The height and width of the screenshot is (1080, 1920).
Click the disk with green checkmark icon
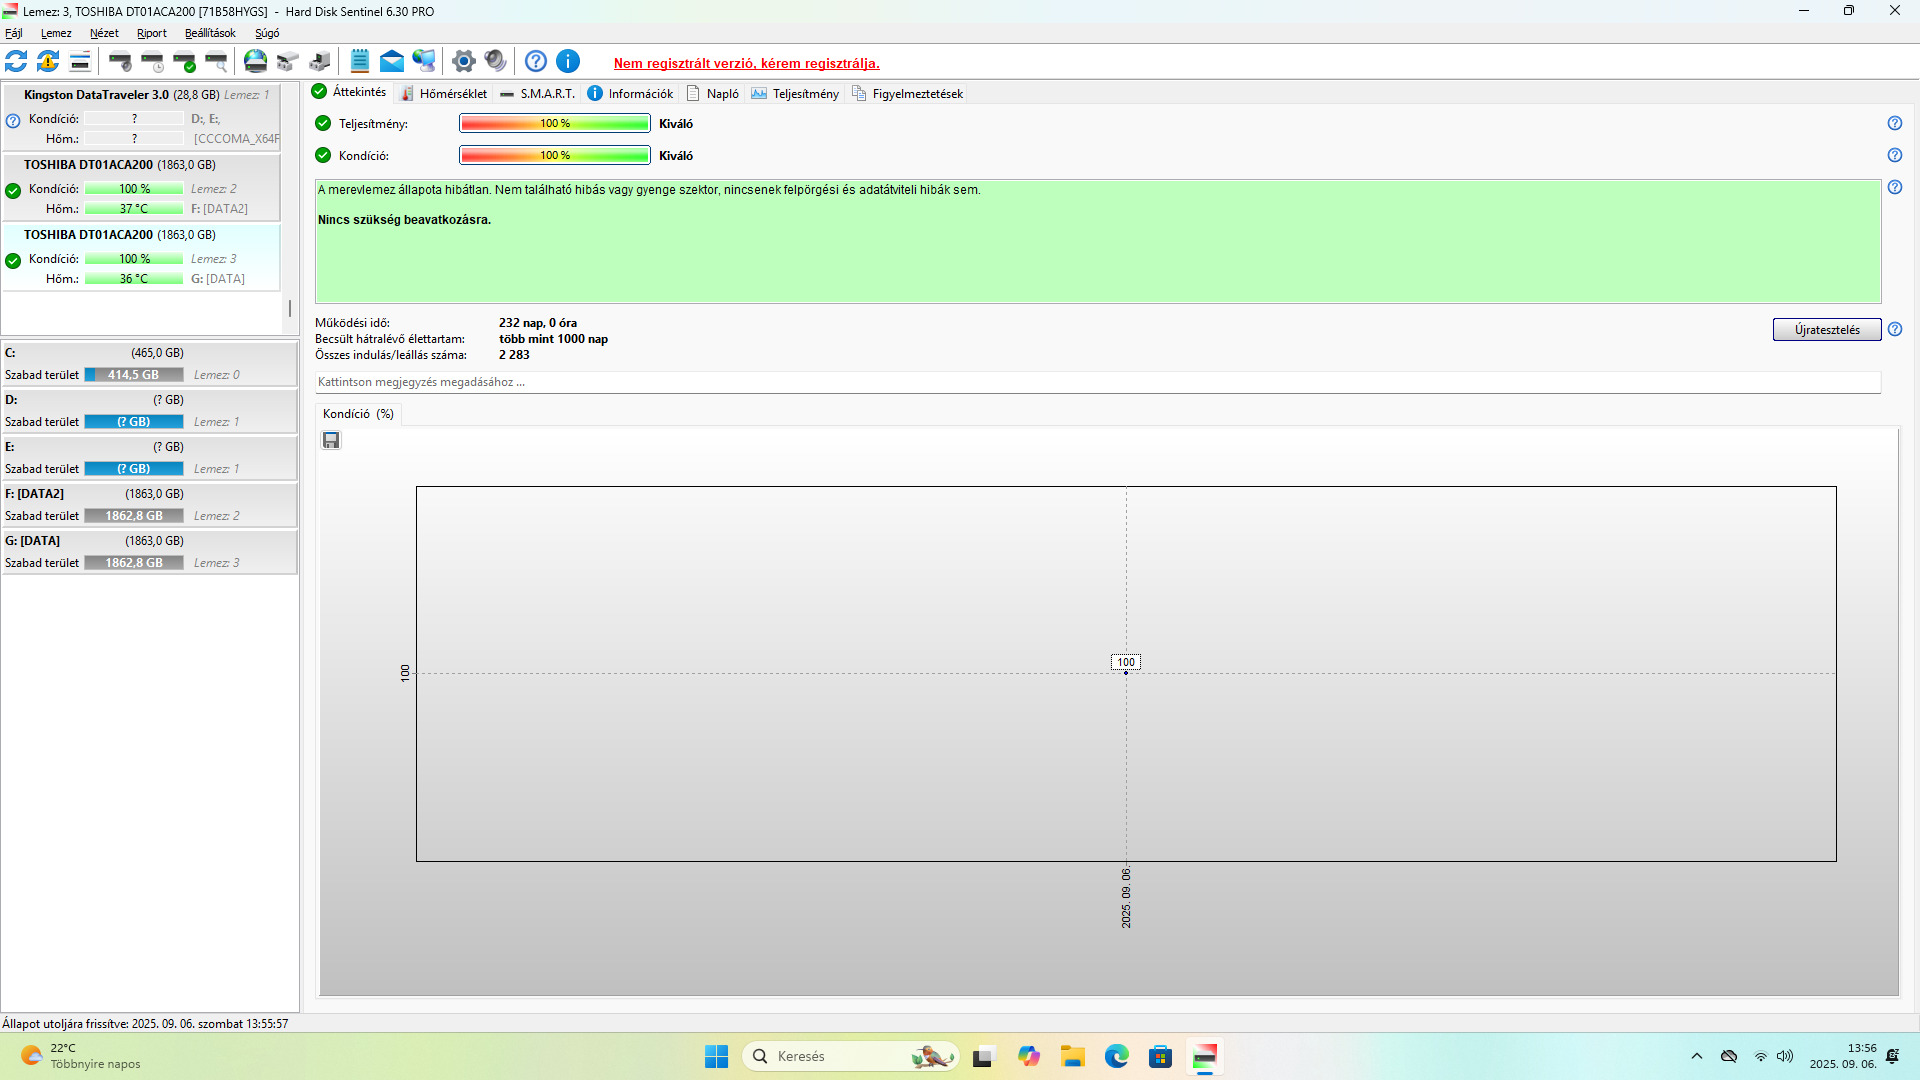tap(184, 62)
